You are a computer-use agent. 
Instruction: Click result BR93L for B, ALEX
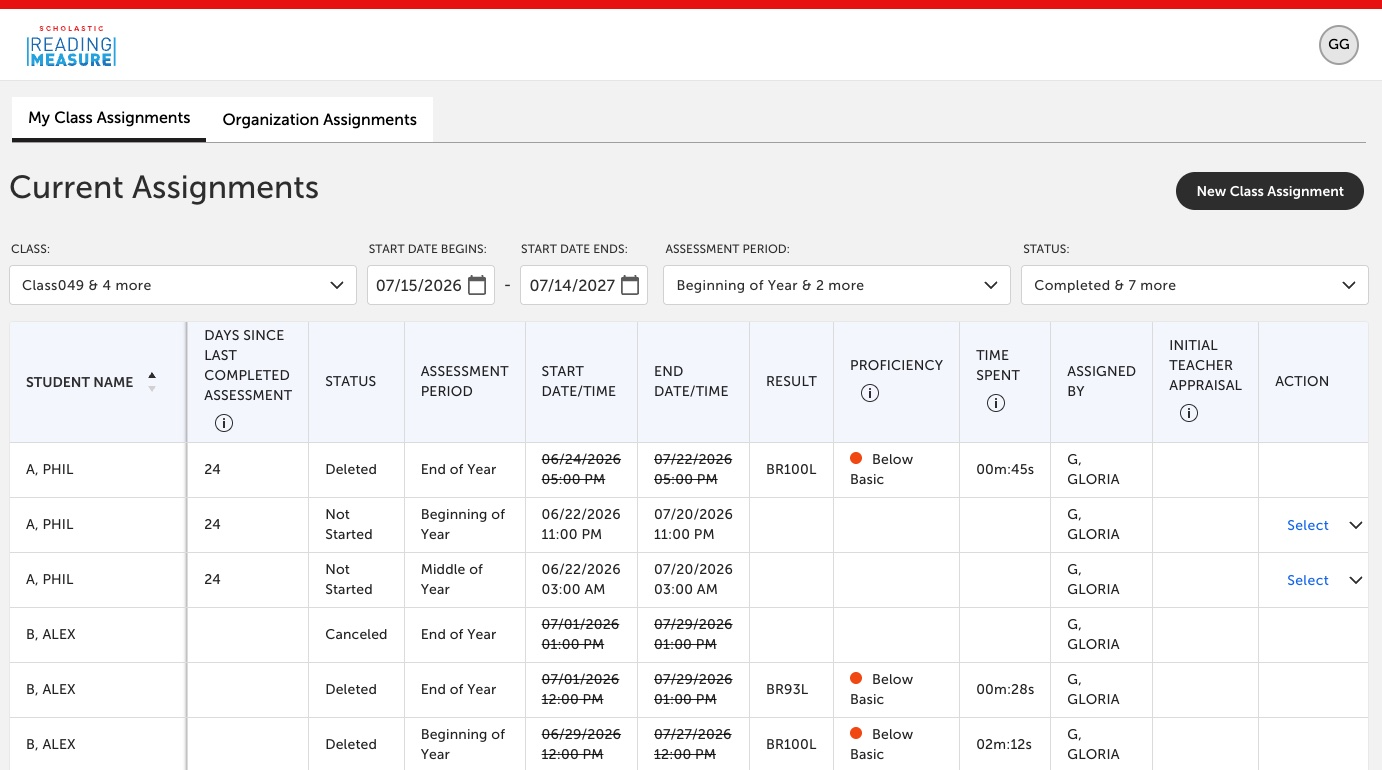coord(787,689)
